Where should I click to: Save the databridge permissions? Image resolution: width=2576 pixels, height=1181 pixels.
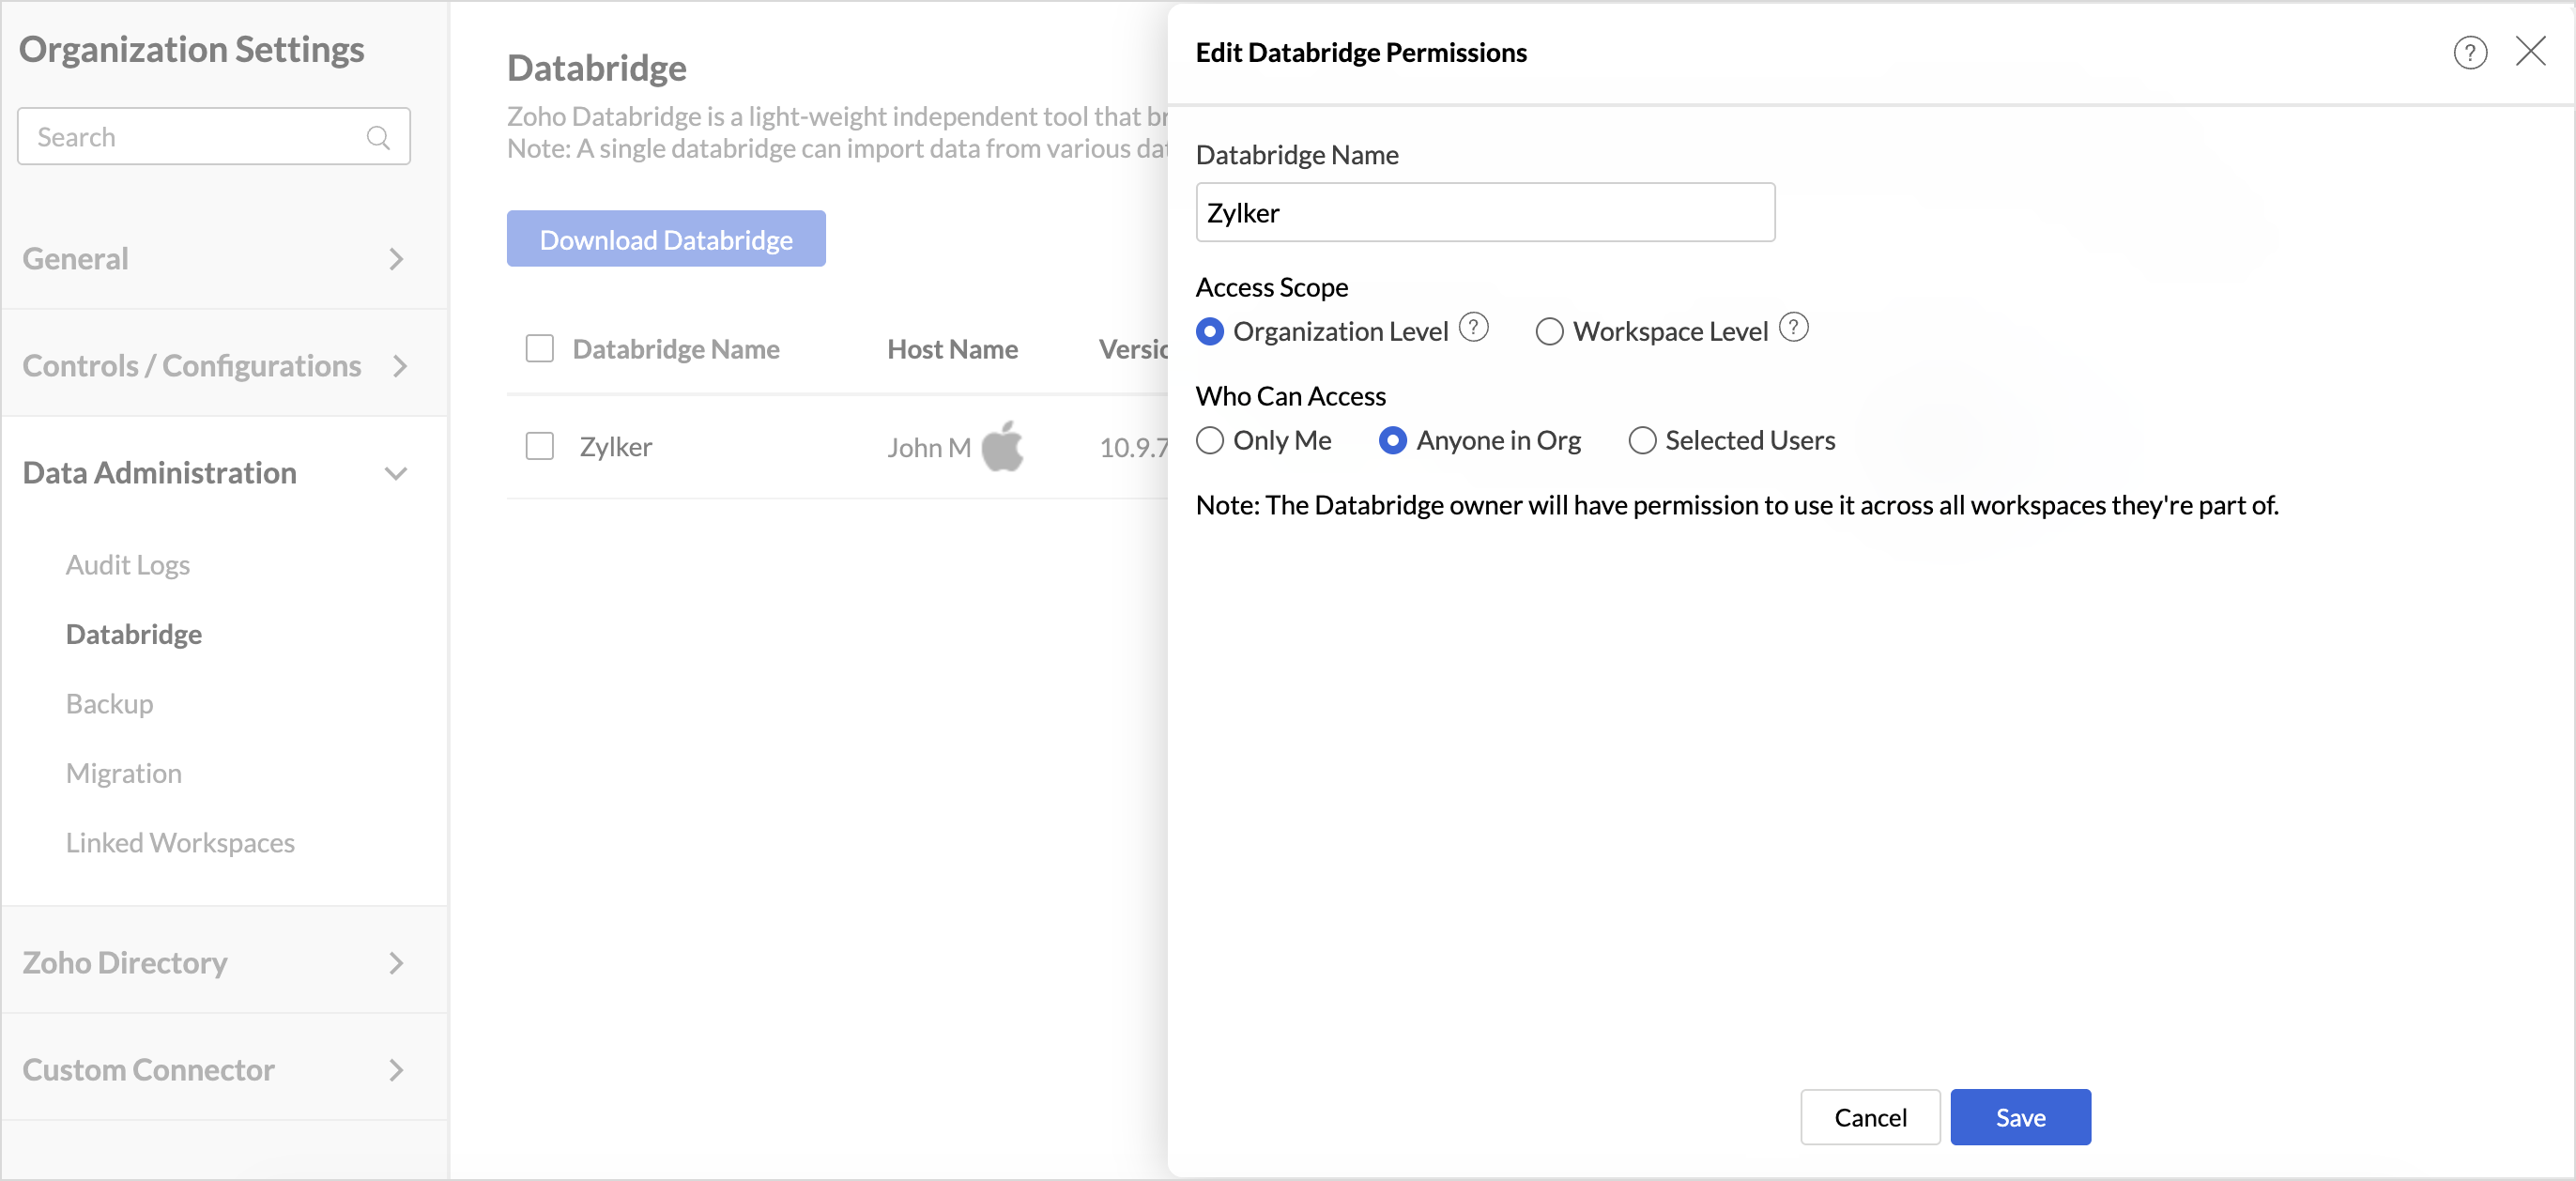pyautogui.click(x=2019, y=1117)
